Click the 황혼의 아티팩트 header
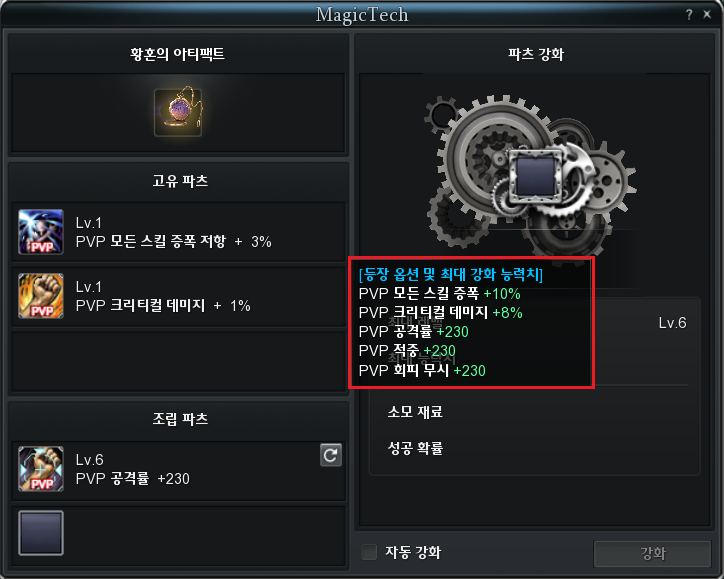This screenshot has width=724, height=579. tap(177, 54)
